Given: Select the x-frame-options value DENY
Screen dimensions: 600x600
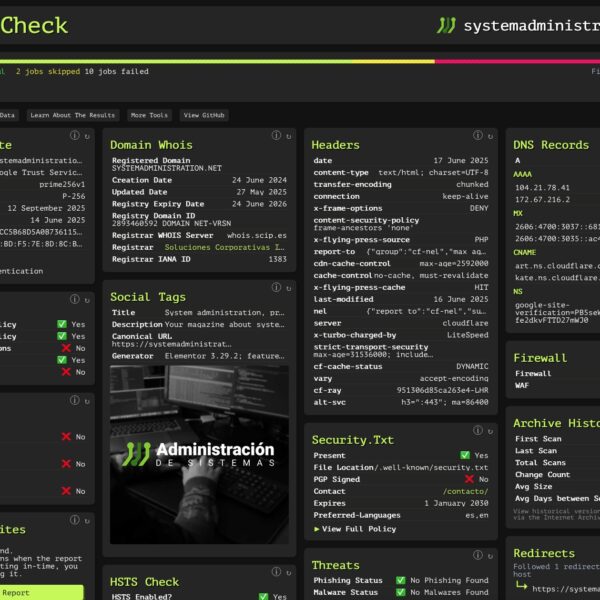Looking at the screenshot, I should coord(479,208).
